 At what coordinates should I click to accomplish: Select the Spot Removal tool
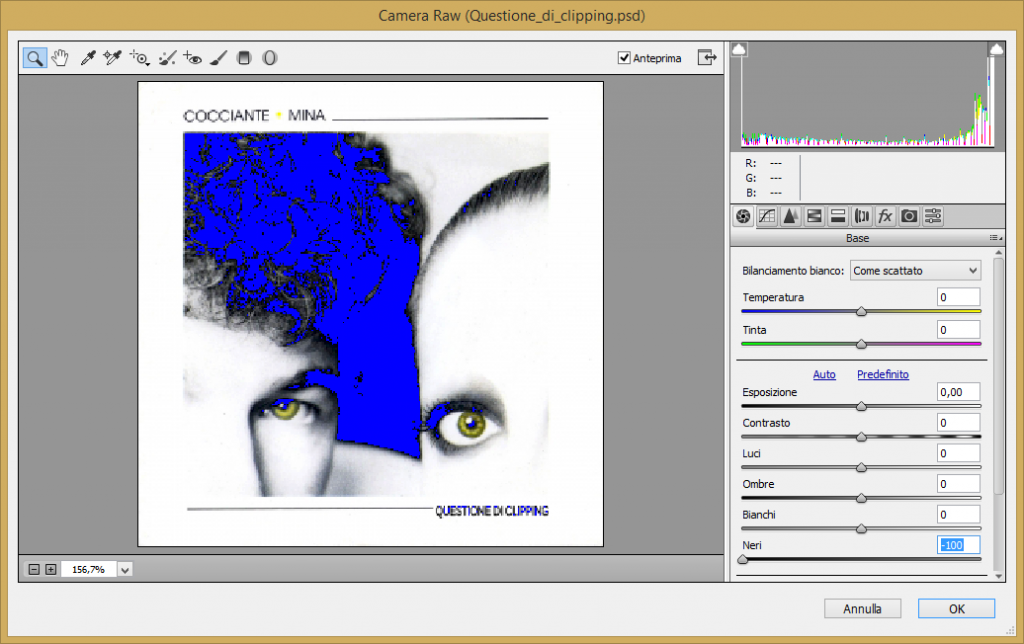[167, 58]
